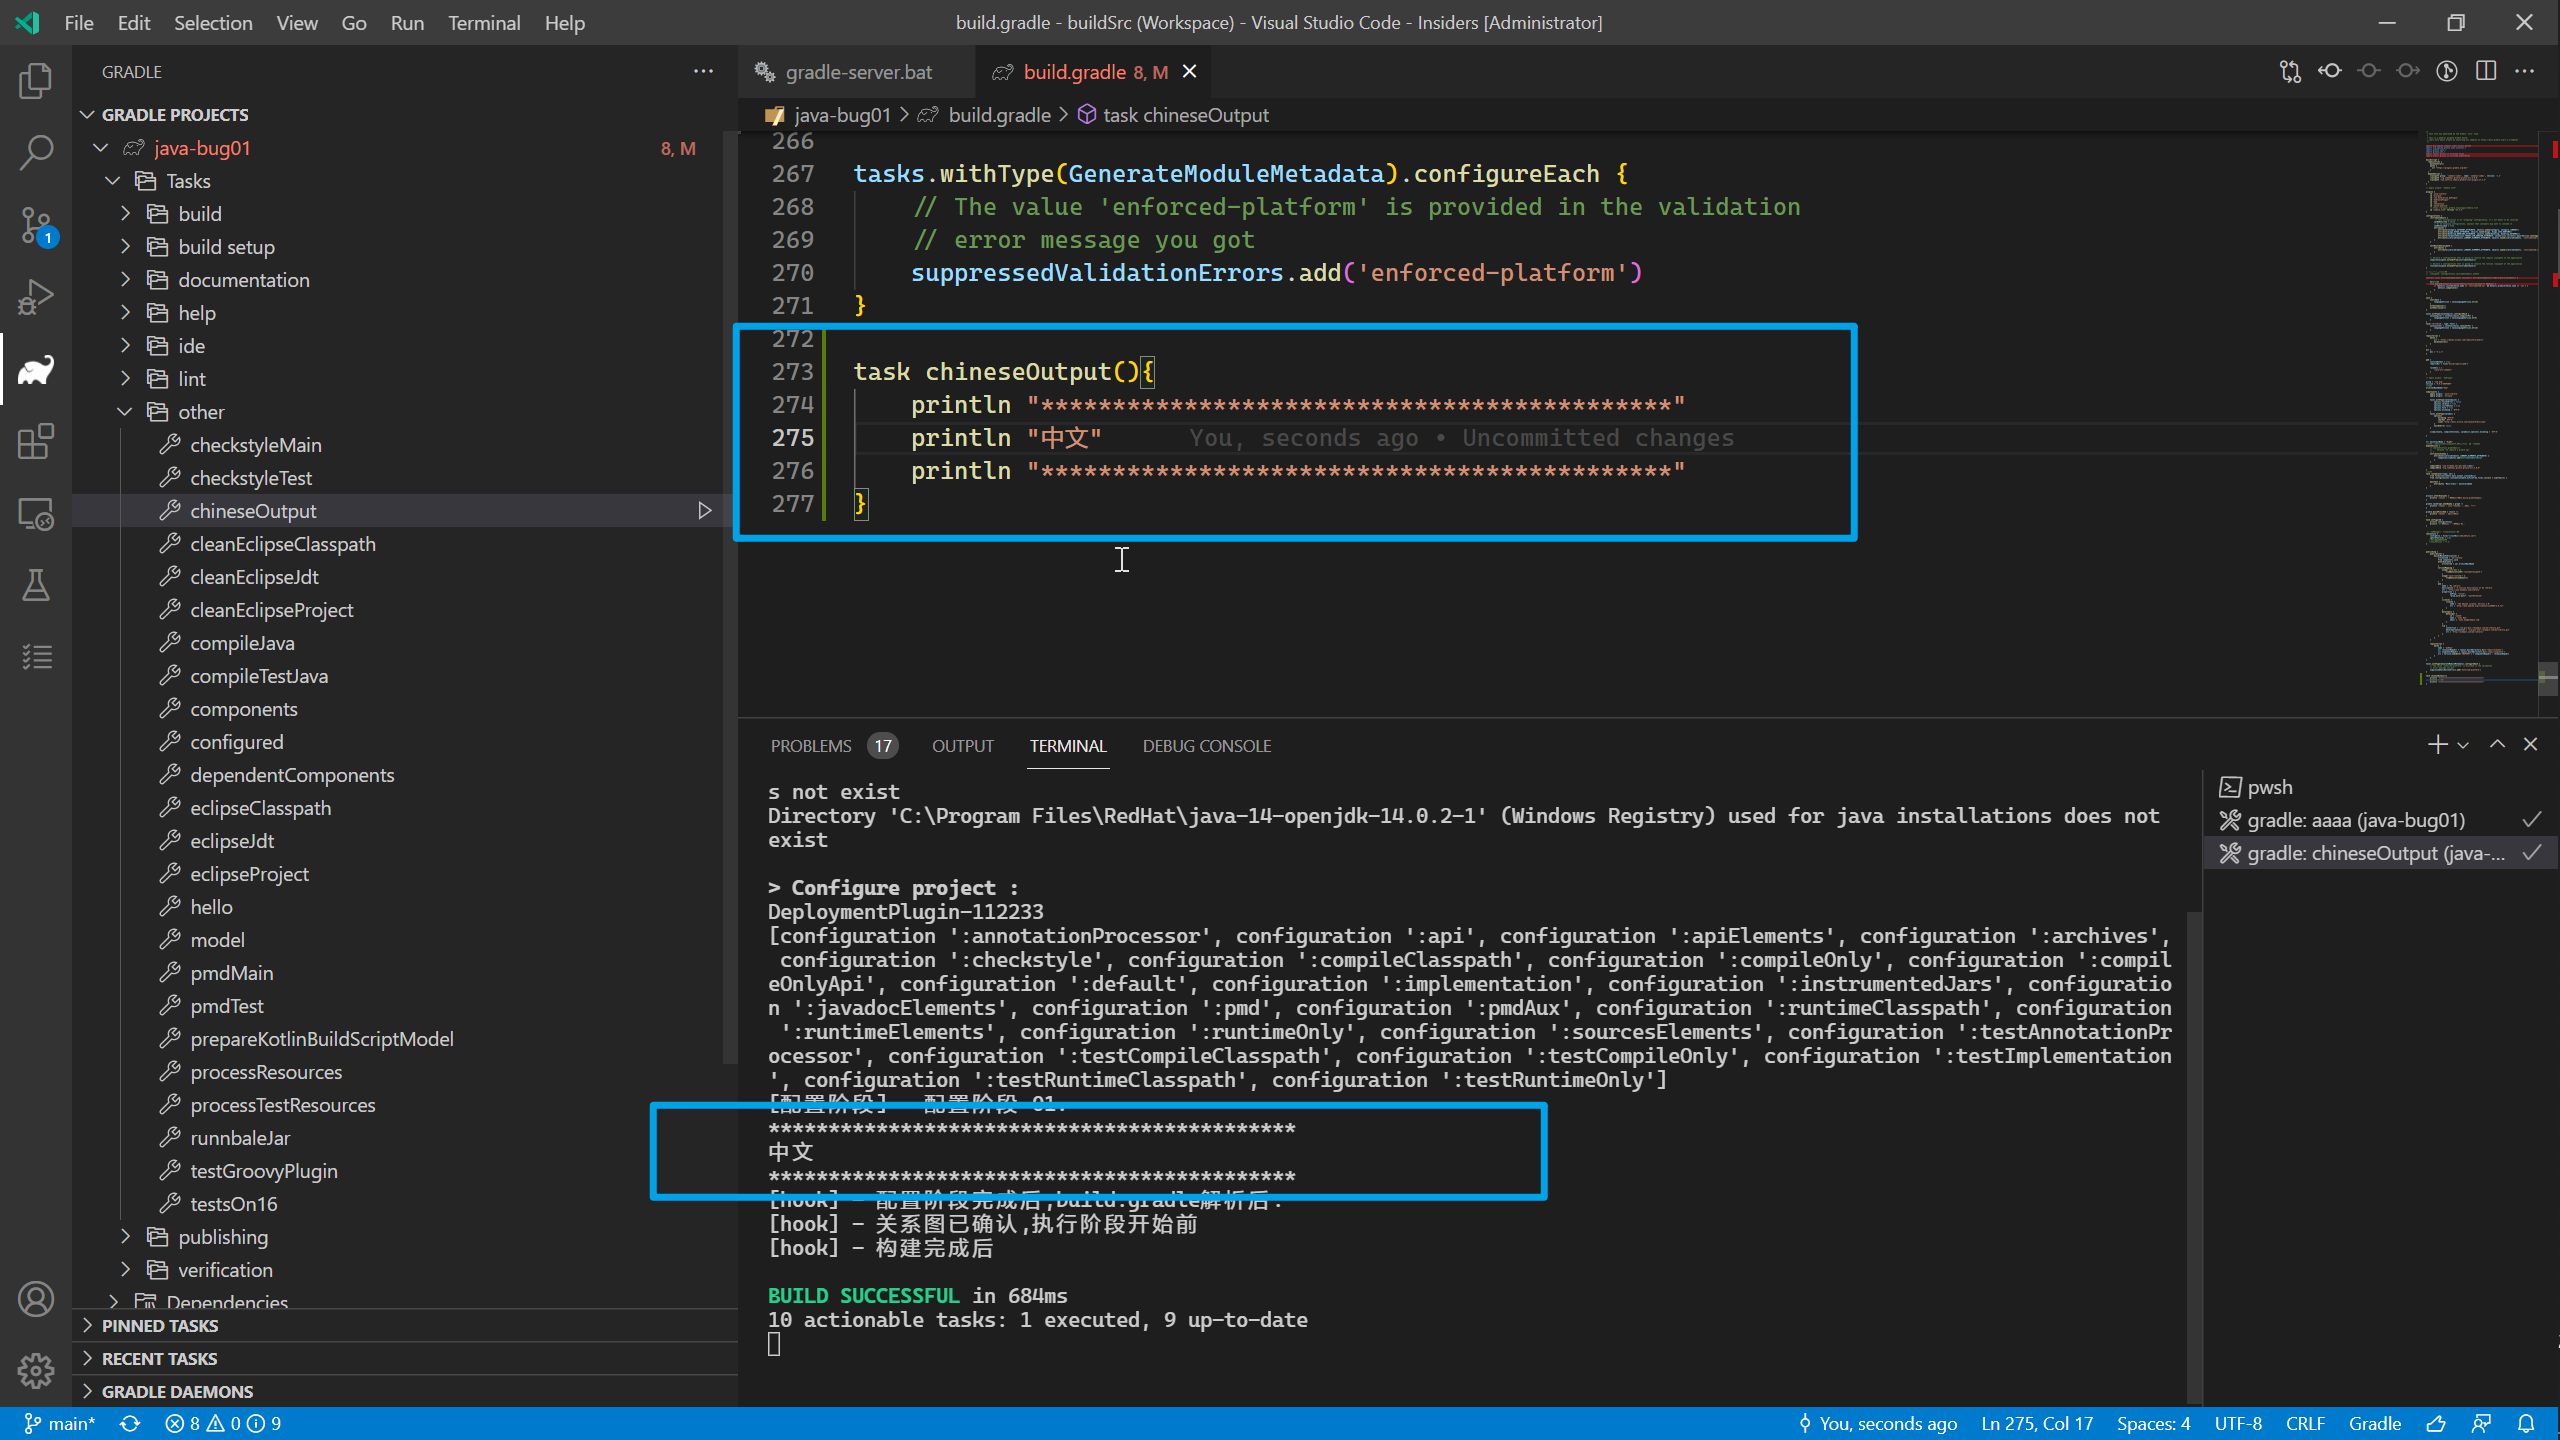The width and height of the screenshot is (2560, 1440).
Task: Click the notifications bell in status bar
Action: point(2526,1423)
